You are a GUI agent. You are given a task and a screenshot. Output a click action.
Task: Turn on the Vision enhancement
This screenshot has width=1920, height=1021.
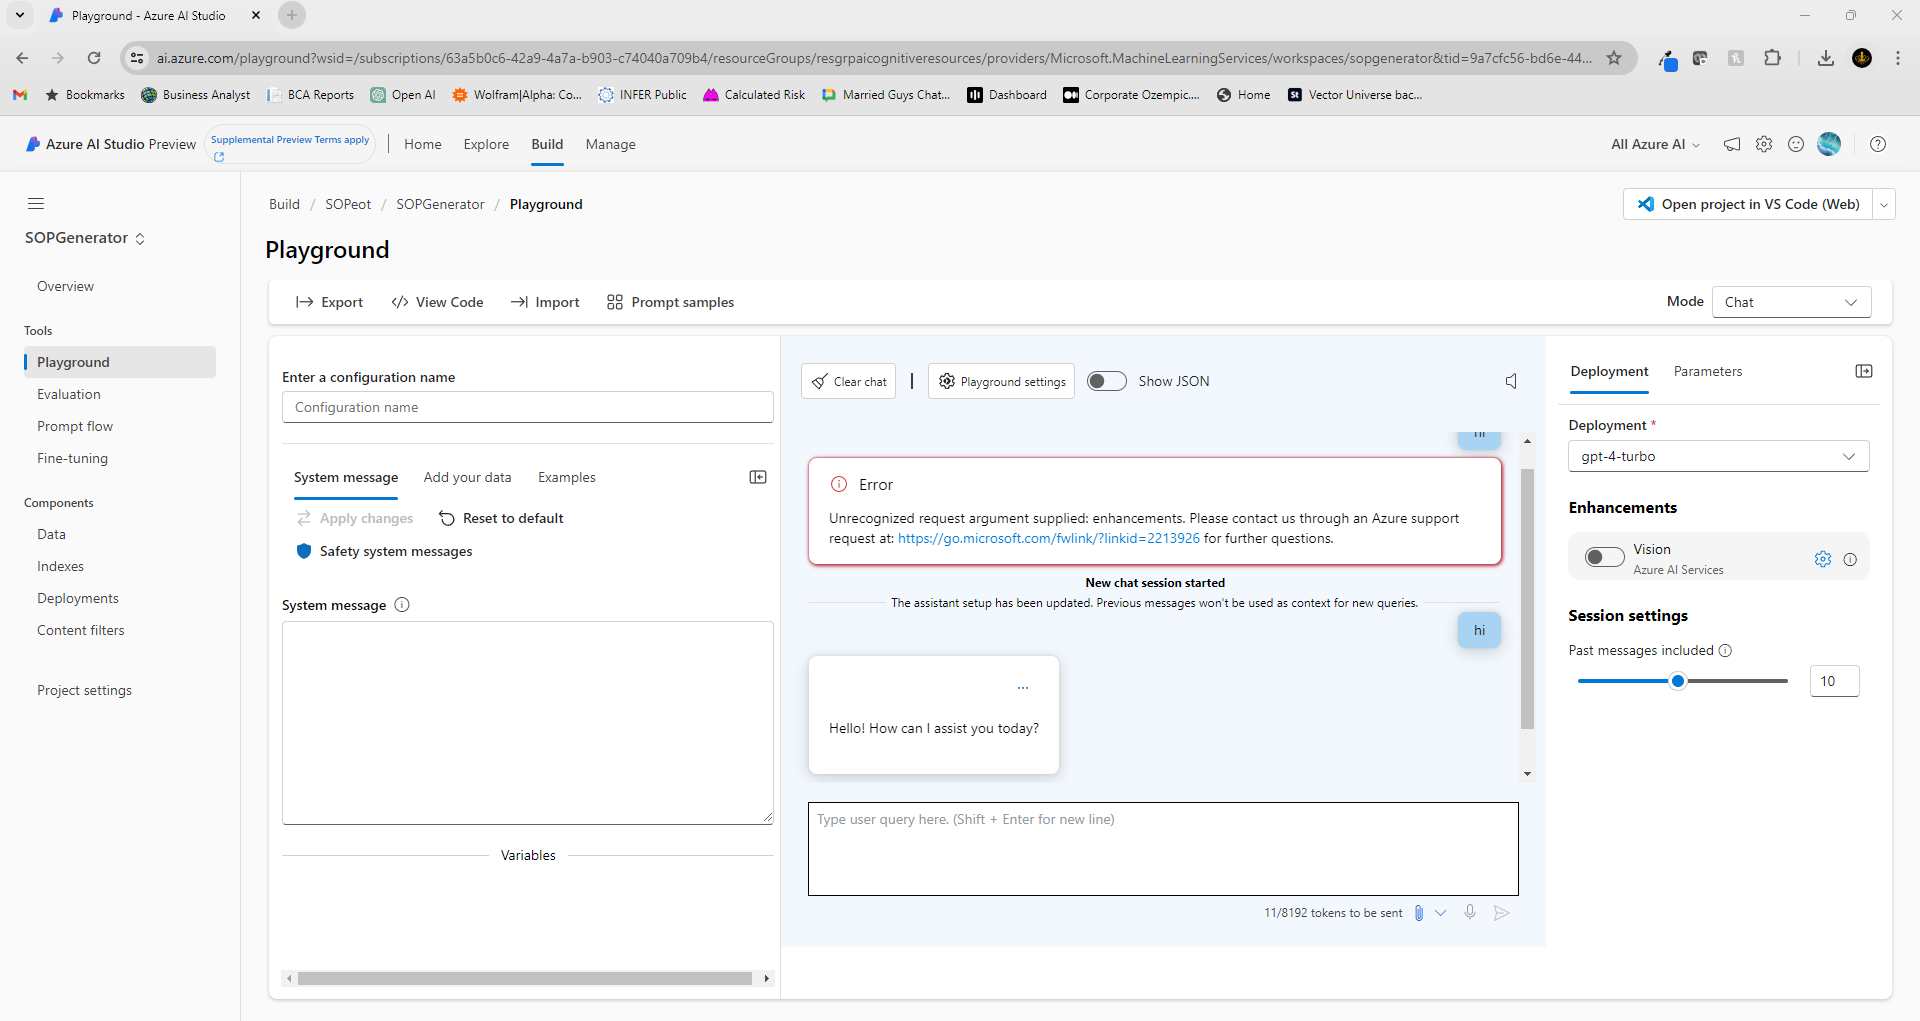pyautogui.click(x=1603, y=557)
